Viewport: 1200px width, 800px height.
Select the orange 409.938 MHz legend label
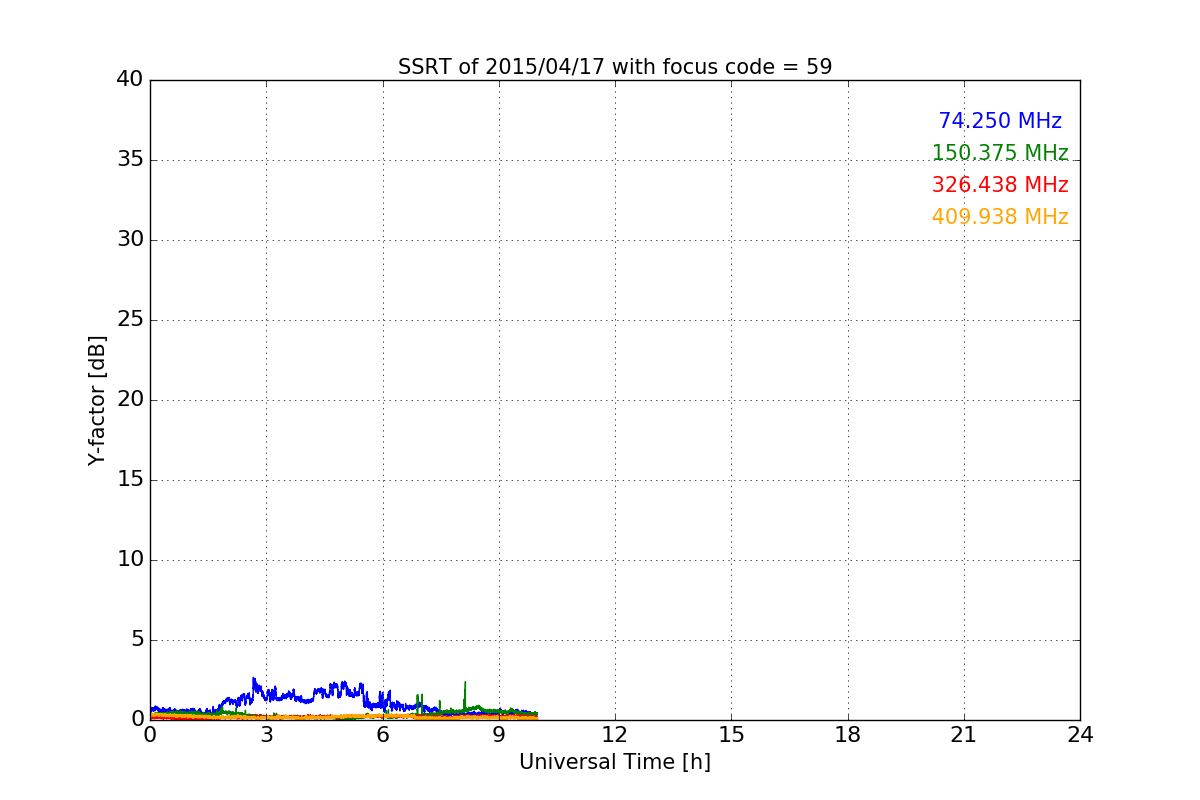(1000, 217)
